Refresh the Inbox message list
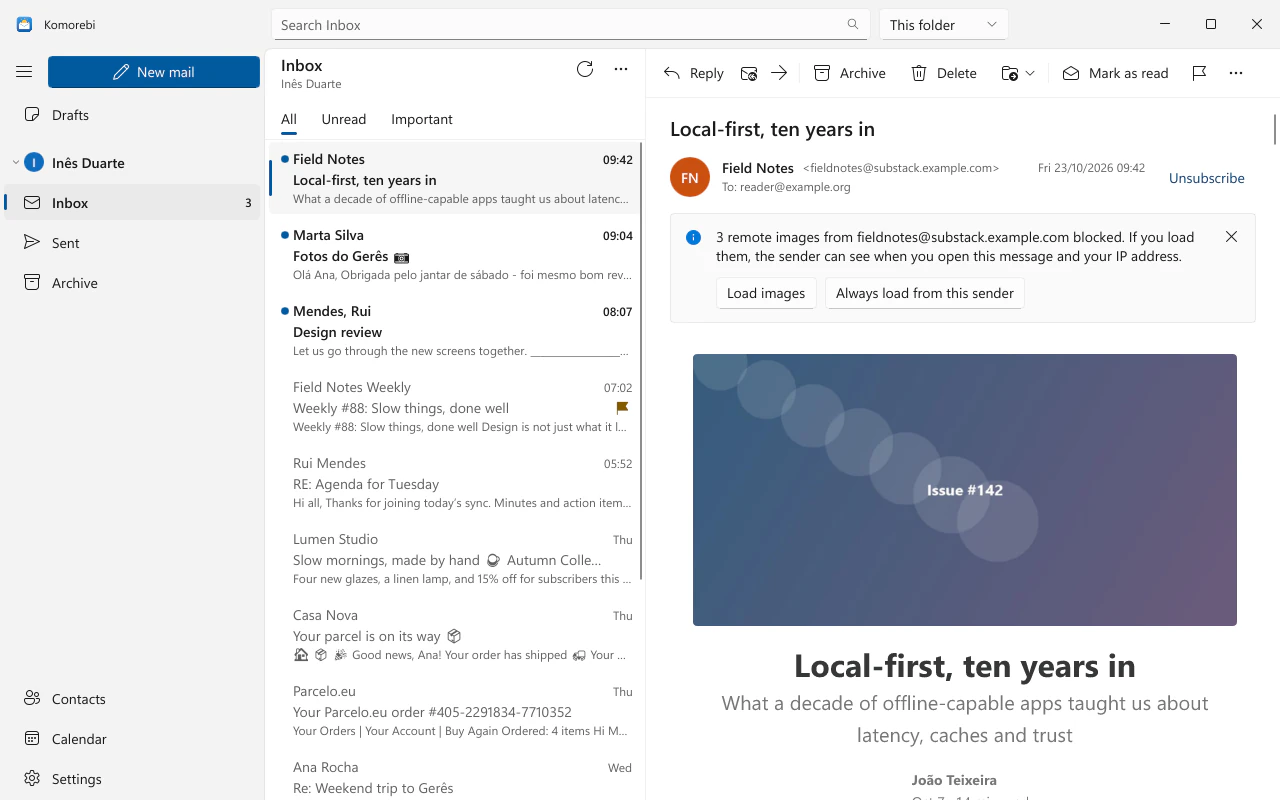The height and width of the screenshot is (800, 1280). [x=585, y=69]
